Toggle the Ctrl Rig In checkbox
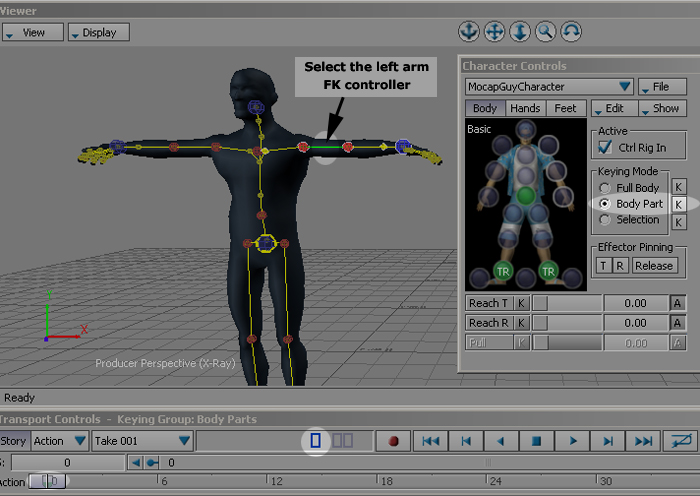700x496 pixels. pyautogui.click(x=604, y=148)
